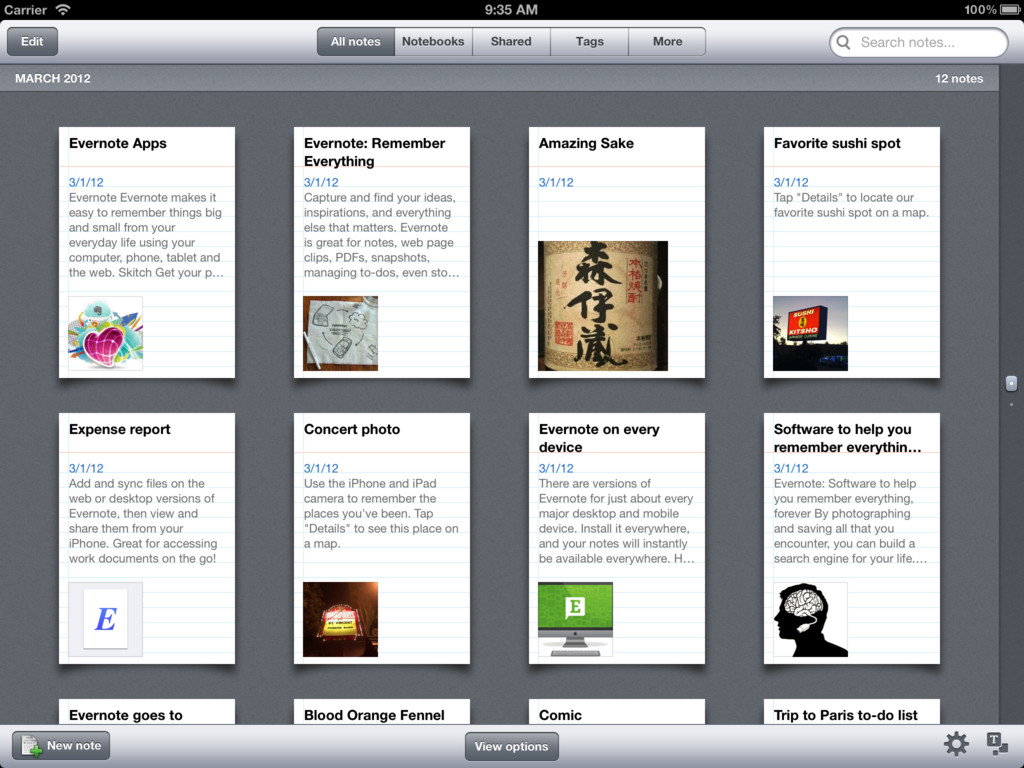The image size is (1024, 768).
Task: Tap the "Capture and find your ideas" snippet
Action: [x=381, y=235]
